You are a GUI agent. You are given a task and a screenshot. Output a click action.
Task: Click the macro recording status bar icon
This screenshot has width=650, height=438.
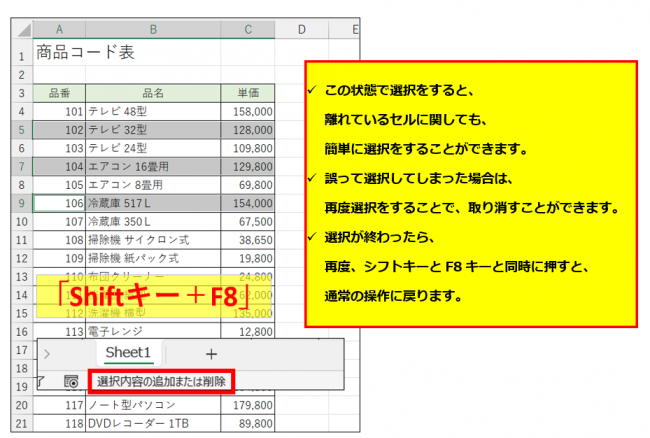click(71, 382)
